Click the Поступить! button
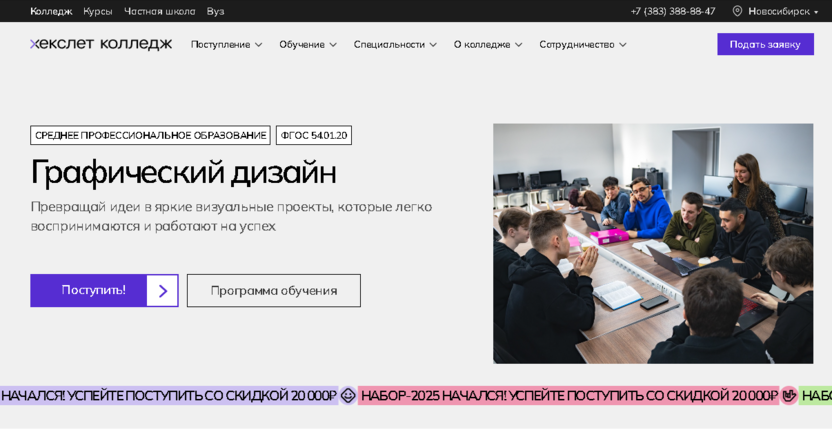Image resolution: width=832 pixels, height=439 pixels. point(104,290)
